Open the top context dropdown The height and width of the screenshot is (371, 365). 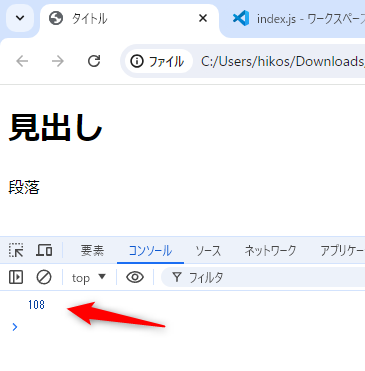coord(89,277)
